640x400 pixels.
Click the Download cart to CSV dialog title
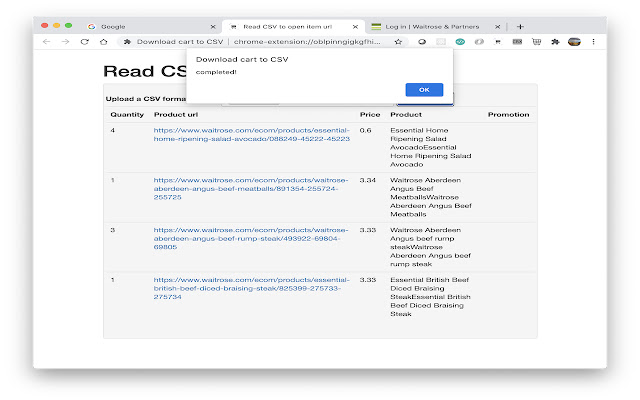pyautogui.click(x=242, y=59)
